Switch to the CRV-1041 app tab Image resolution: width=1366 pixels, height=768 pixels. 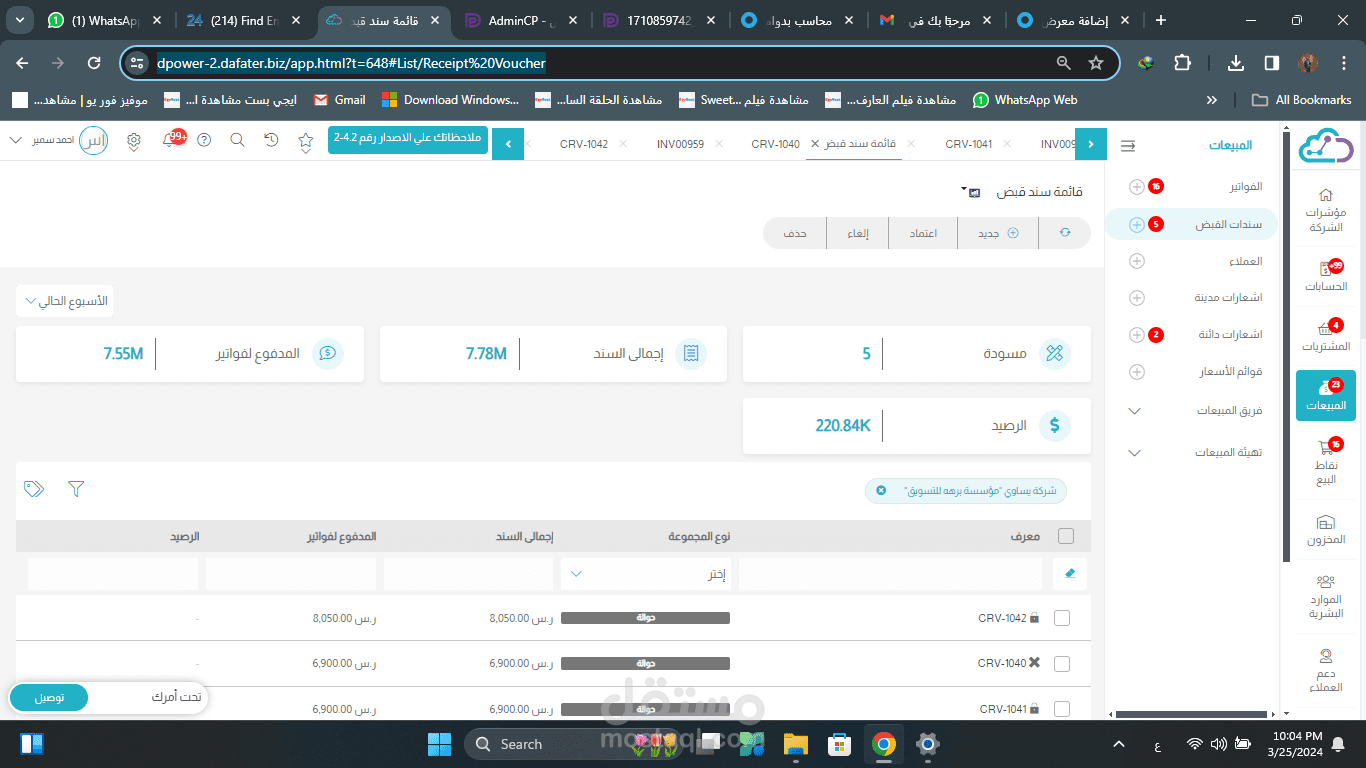pyautogui.click(x=969, y=144)
